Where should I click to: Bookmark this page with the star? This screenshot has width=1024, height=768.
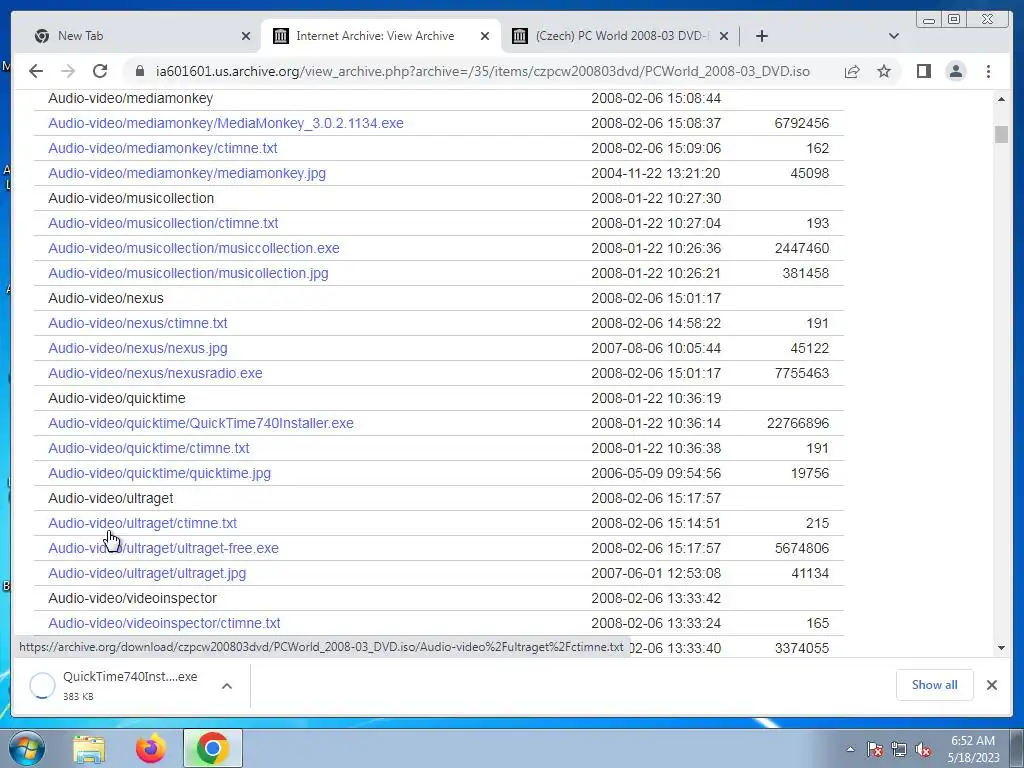[x=884, y=71]
